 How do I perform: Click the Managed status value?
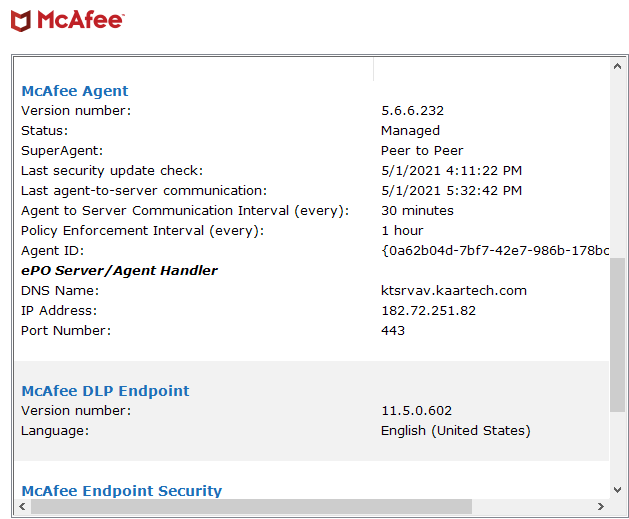410,131
